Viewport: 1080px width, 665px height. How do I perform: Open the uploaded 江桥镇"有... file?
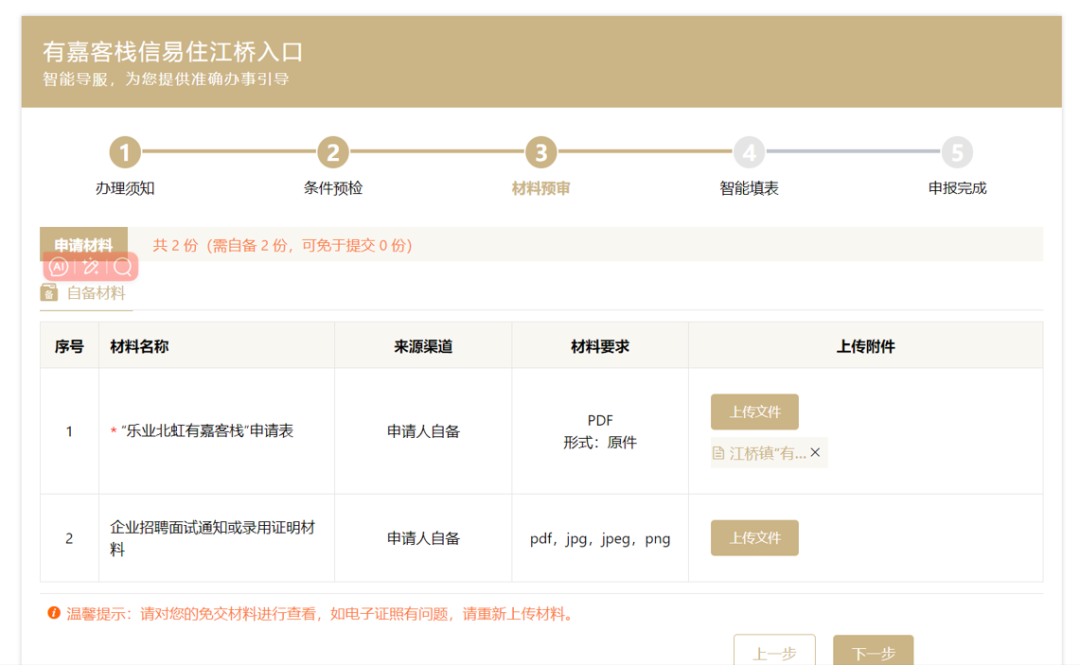pyautogui.click(x=767, y=453)
